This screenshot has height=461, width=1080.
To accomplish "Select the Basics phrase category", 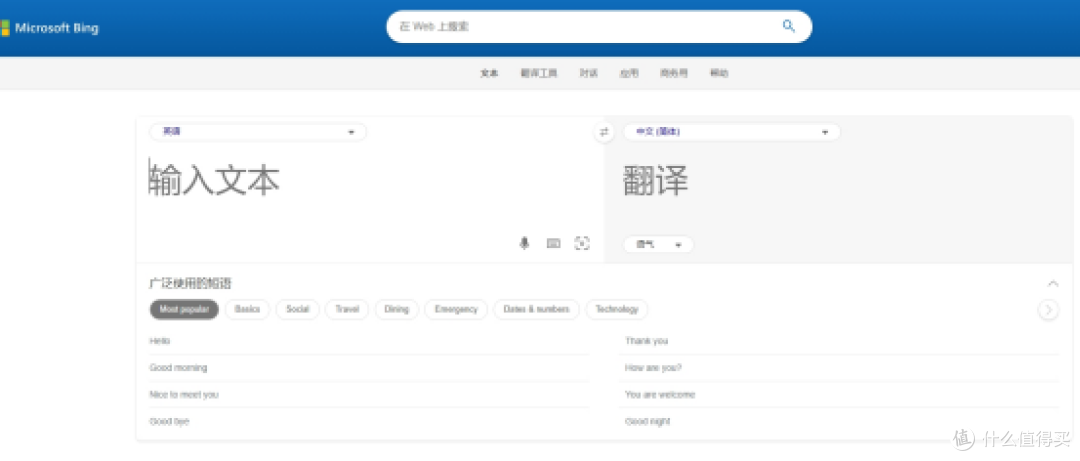I will pyautogui.click(x=247, y=309).
